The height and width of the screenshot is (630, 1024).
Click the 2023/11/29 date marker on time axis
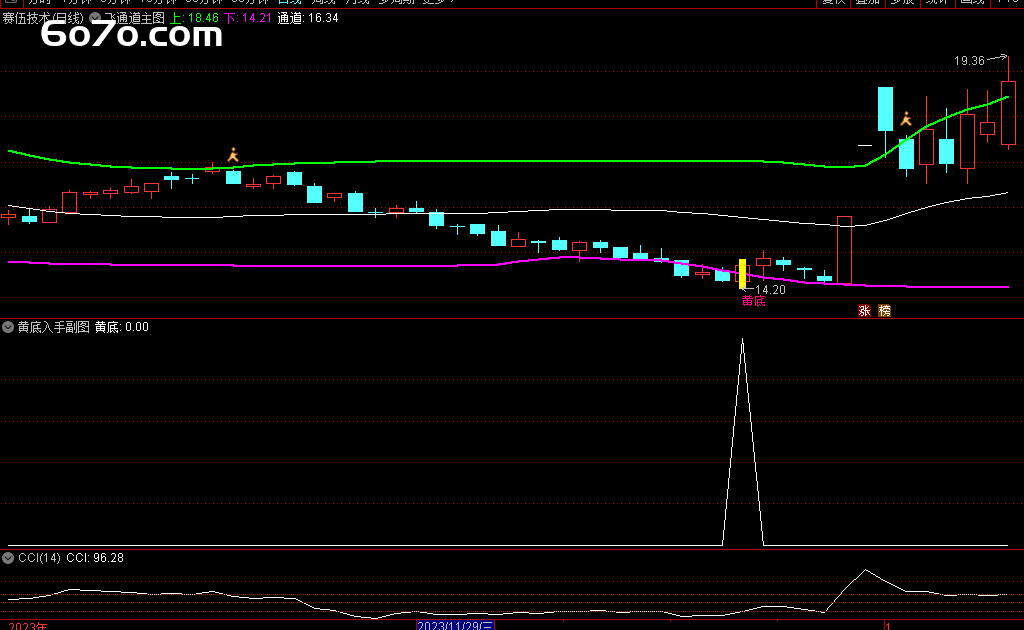point(456,625)
